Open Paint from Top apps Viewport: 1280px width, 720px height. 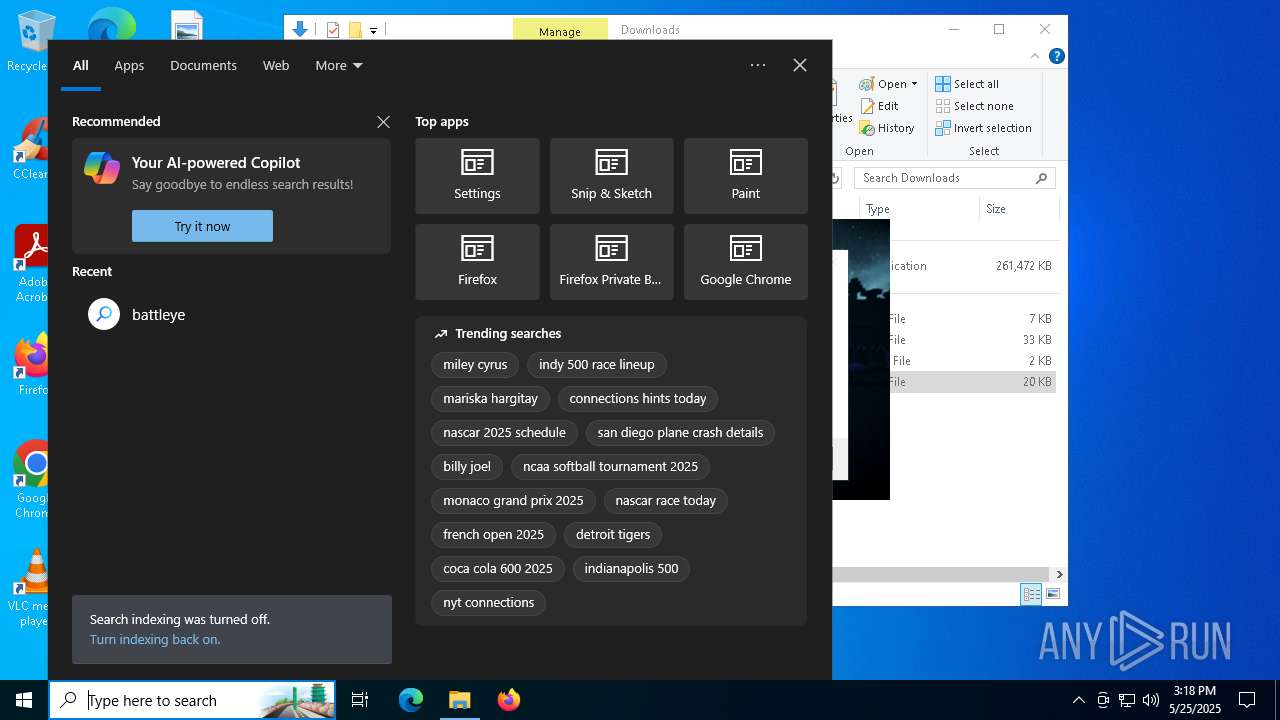coord(745,176)
